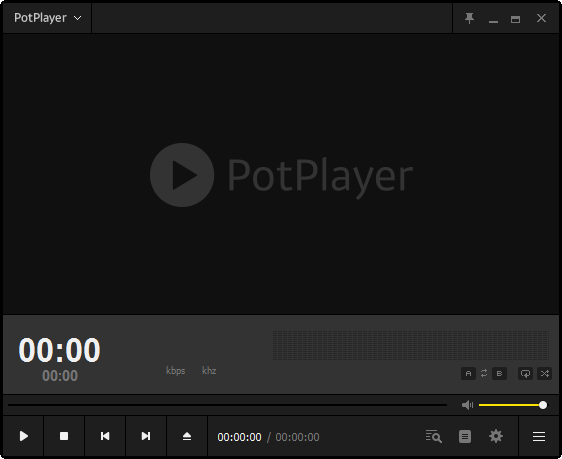The height and width of the screenshot is (459, 562).
Task: Open the PotPlayer main menu dropdown
Action: (x=47, y=18)
